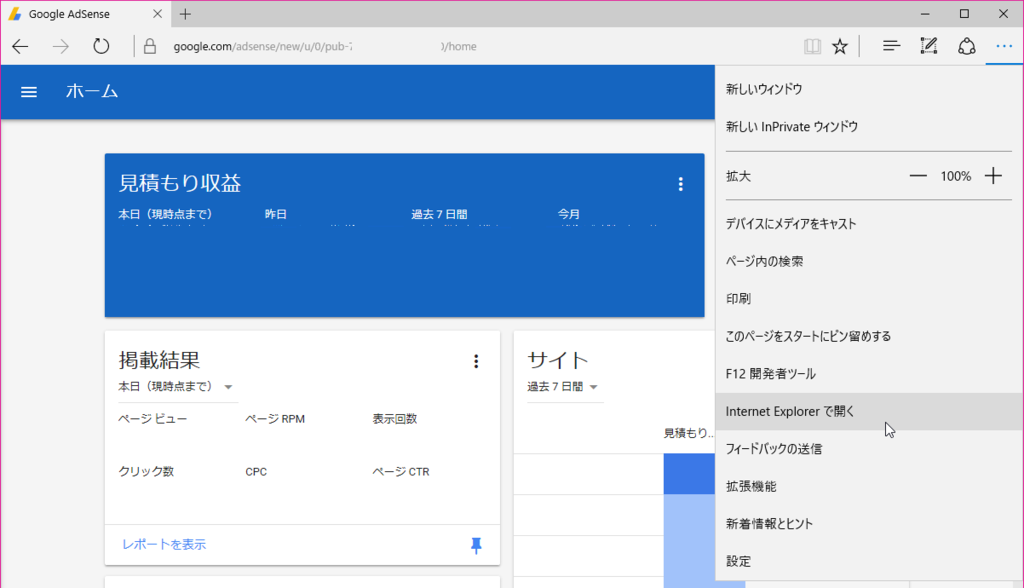Choose Internet Explorer で開く
Screen dimensions: 1024x588
(869, 412)
